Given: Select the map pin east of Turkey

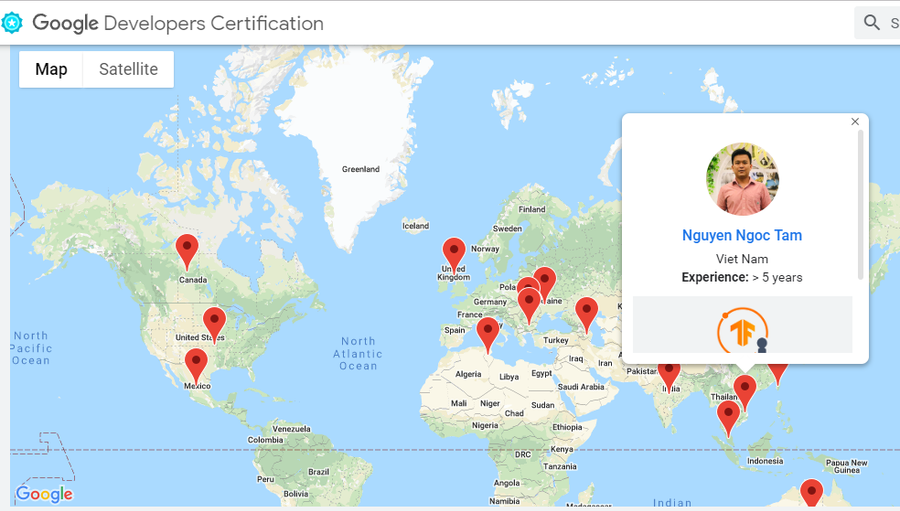Looking at the screenshot, I should click(x=587, y=315).
